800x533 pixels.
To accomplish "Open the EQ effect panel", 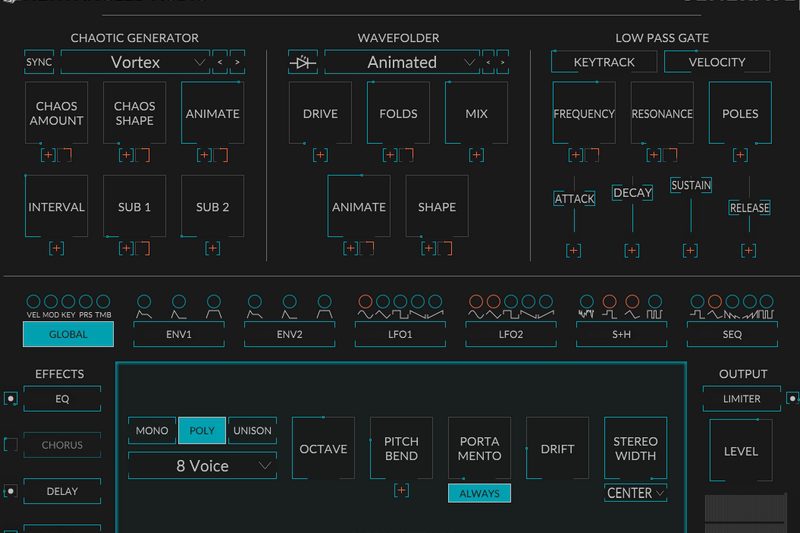I will pyautogui.click(x=62, y=399).
